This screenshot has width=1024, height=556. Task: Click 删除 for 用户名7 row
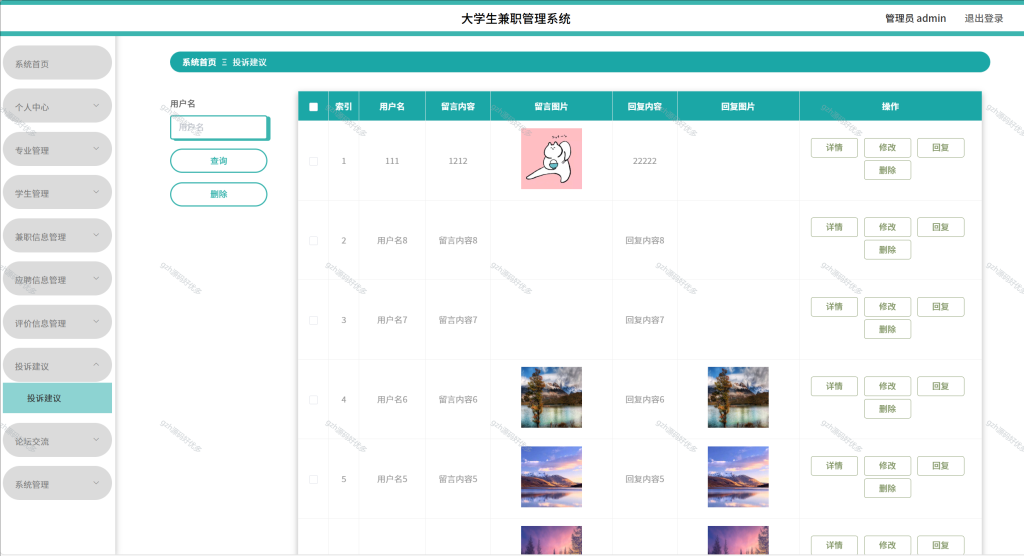[888, 329]
